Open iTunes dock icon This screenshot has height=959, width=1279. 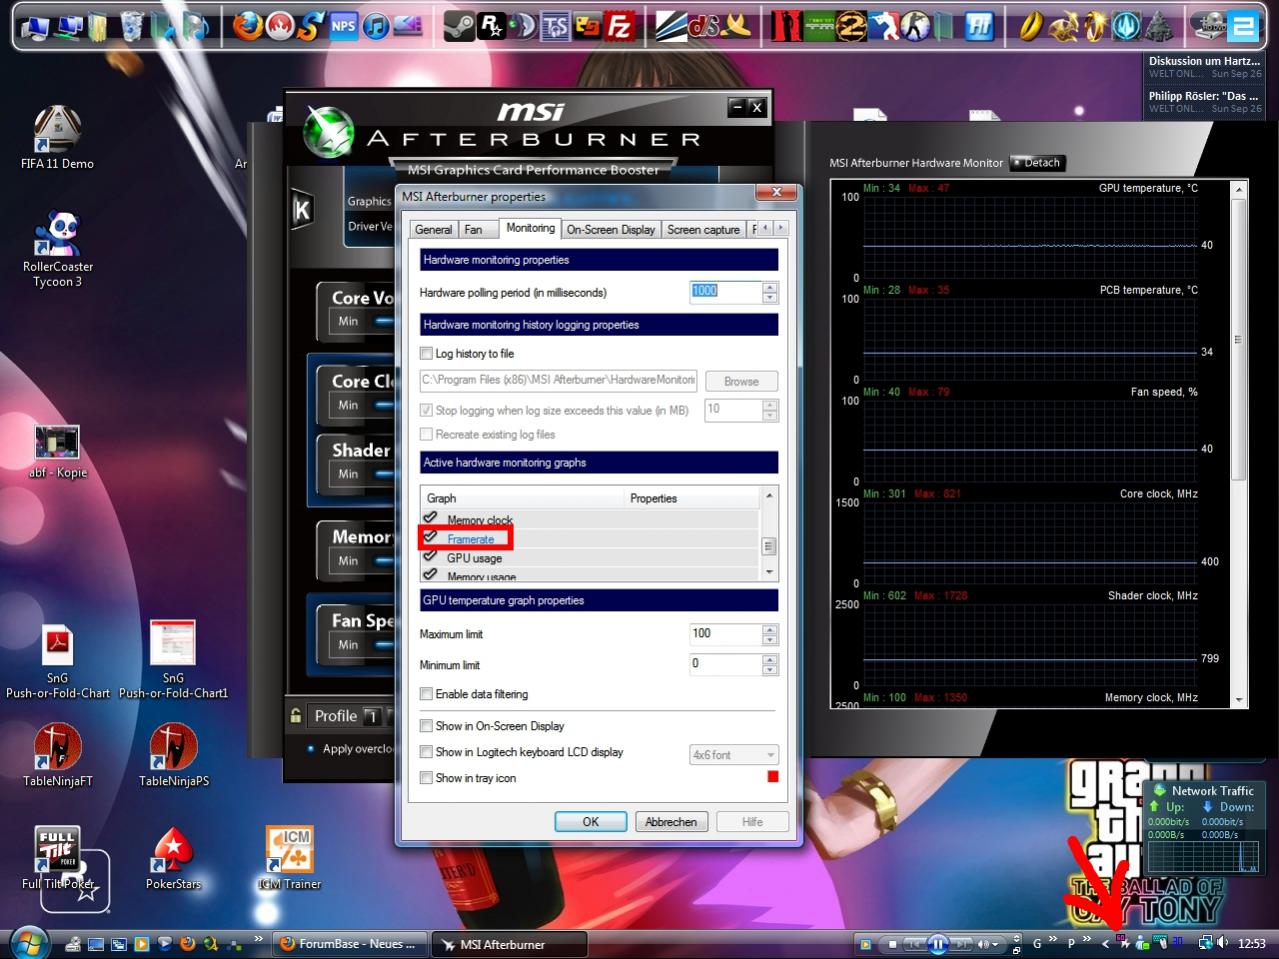click(376, 26)
